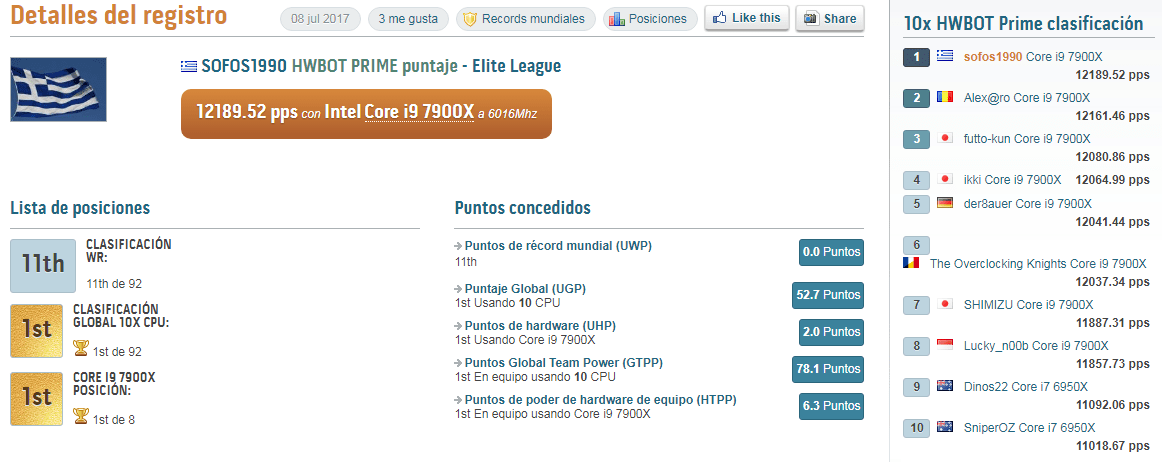
Task: Click the 12161.46 pps score text
Action: pyautogui.click(x=1112, y=116)
